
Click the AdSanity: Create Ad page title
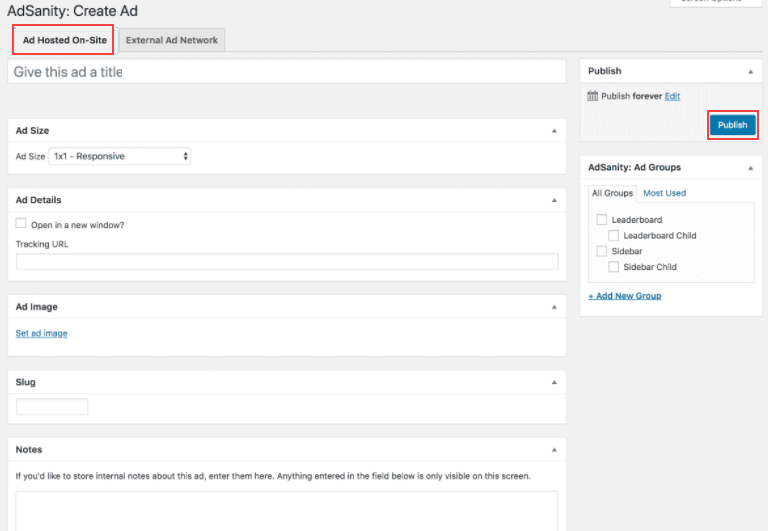click(x=72, y=11)
